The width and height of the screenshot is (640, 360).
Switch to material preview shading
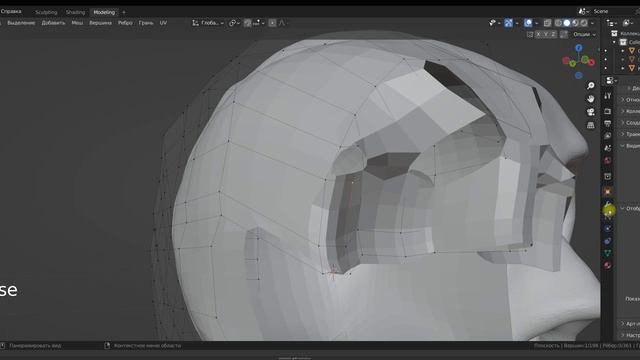(575, 23)
